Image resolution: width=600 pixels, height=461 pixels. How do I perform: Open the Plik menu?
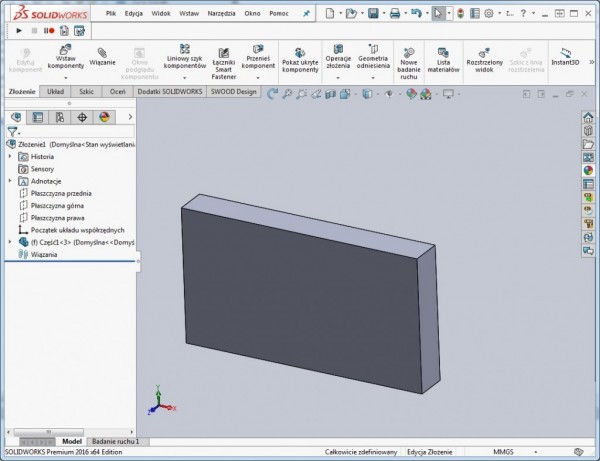(111, 13)
